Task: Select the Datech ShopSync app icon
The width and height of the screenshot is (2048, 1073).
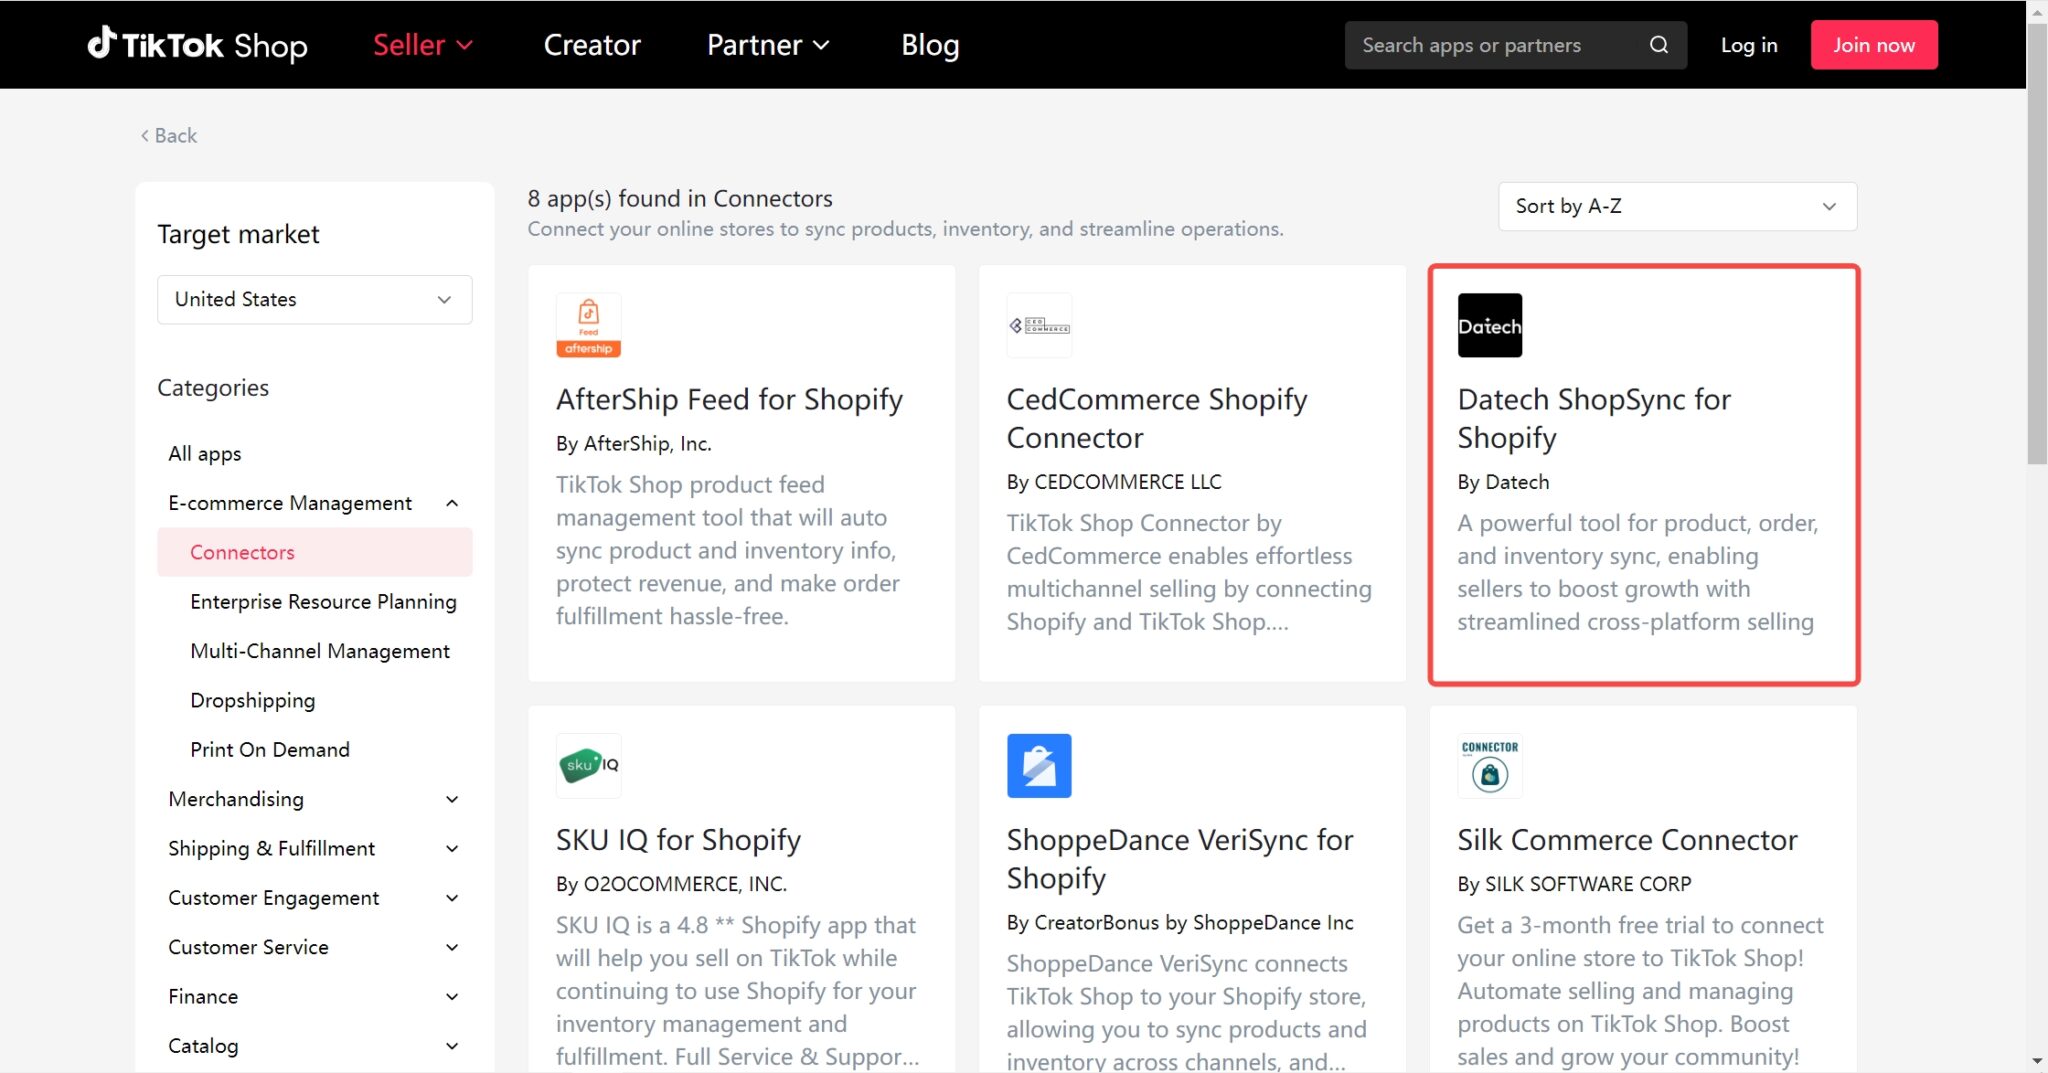Action: click(x=1490, y=325)
